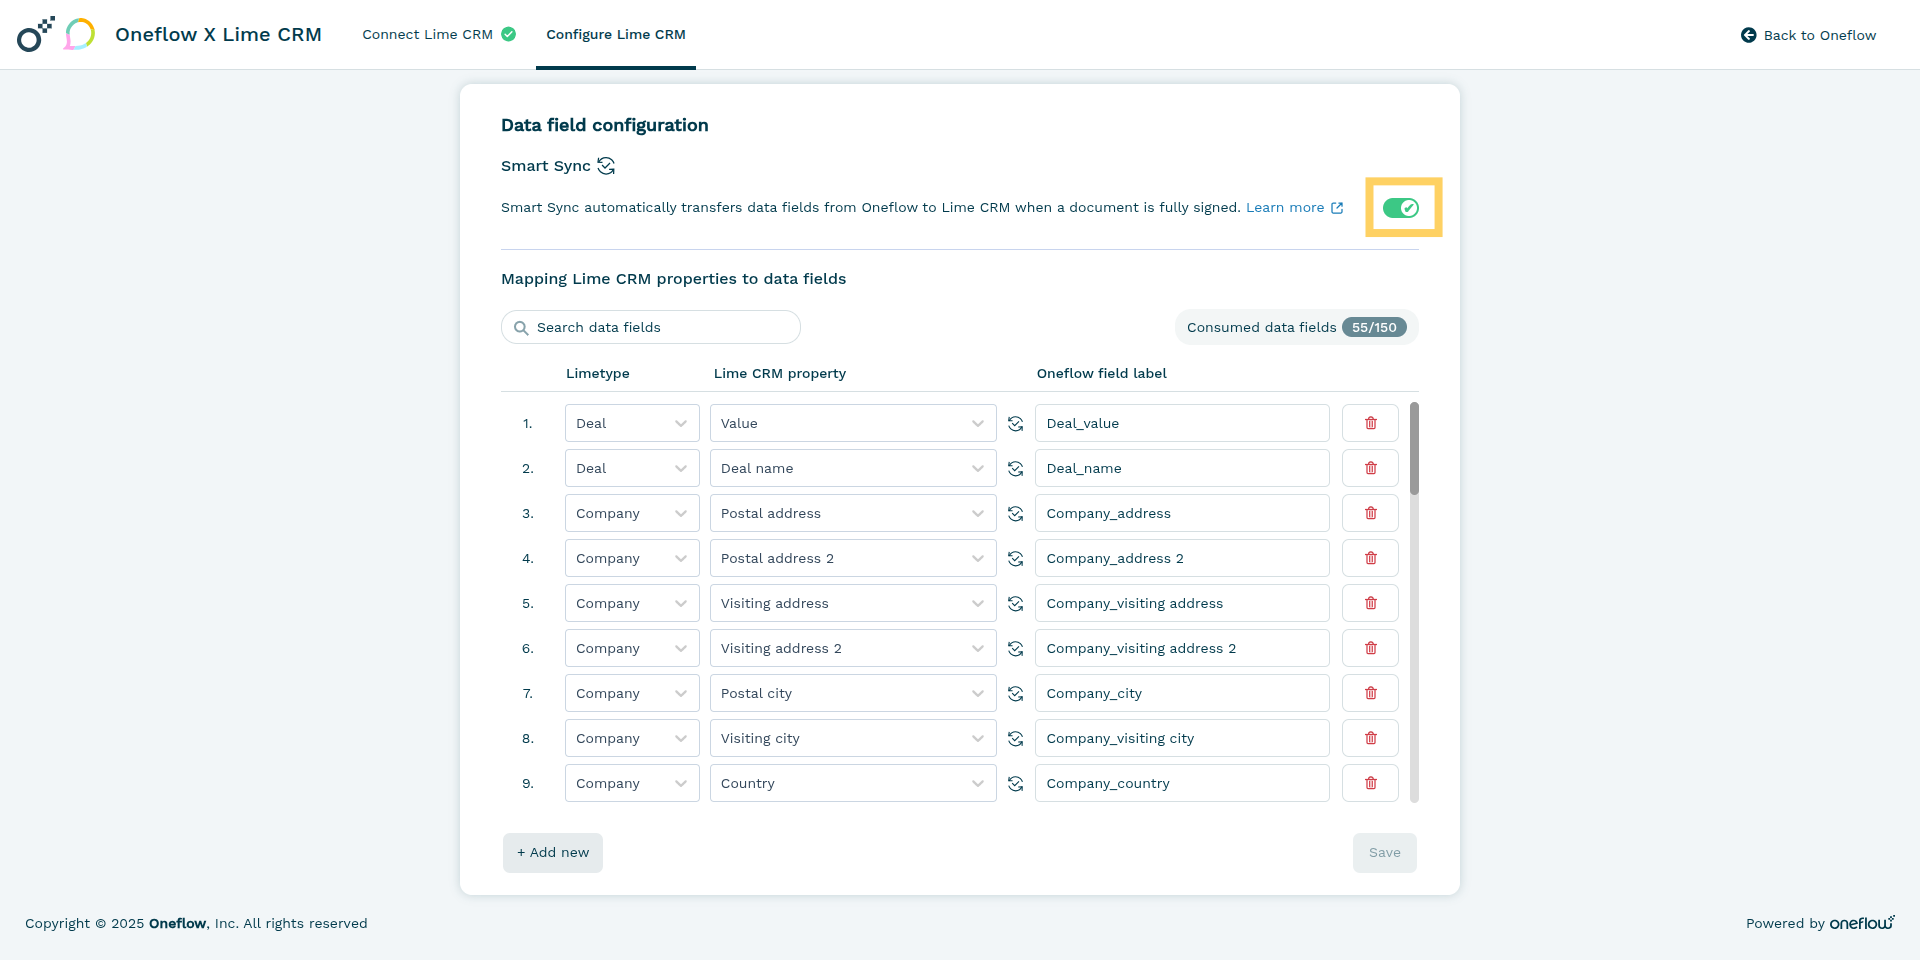Open Limetype dropdown in row 2

click(632, 468)
